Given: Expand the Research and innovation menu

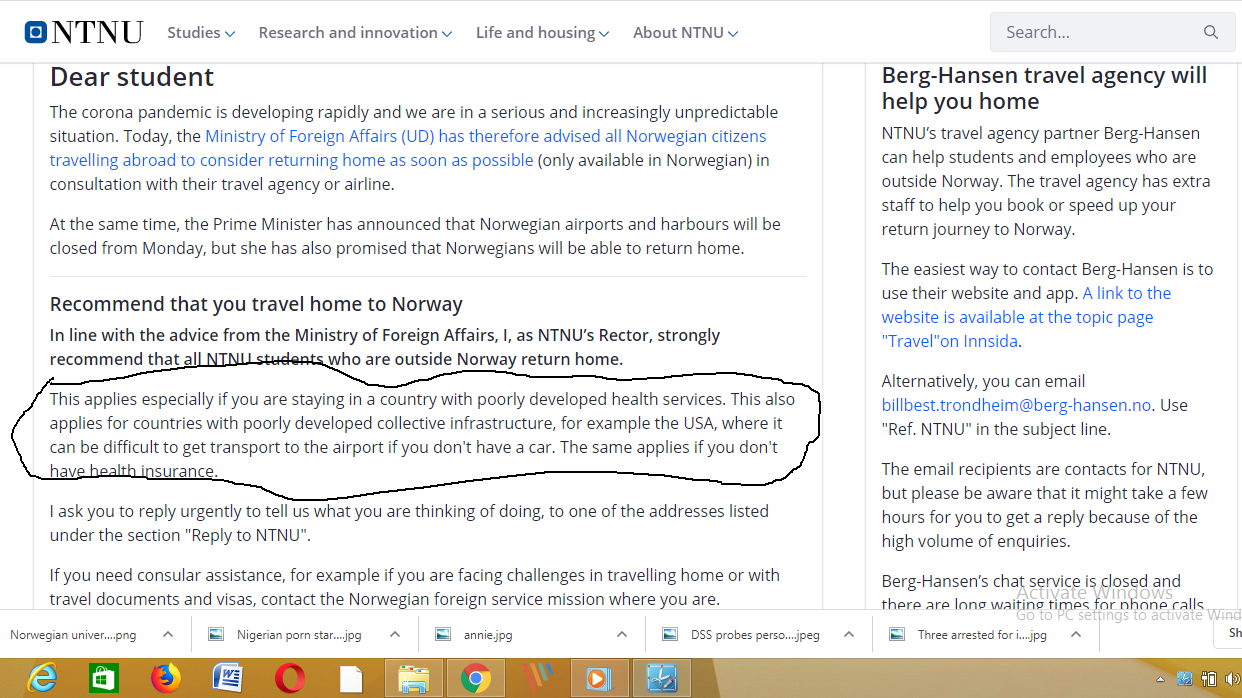Looking at the screenshot, I should click(x=355, y=32).
